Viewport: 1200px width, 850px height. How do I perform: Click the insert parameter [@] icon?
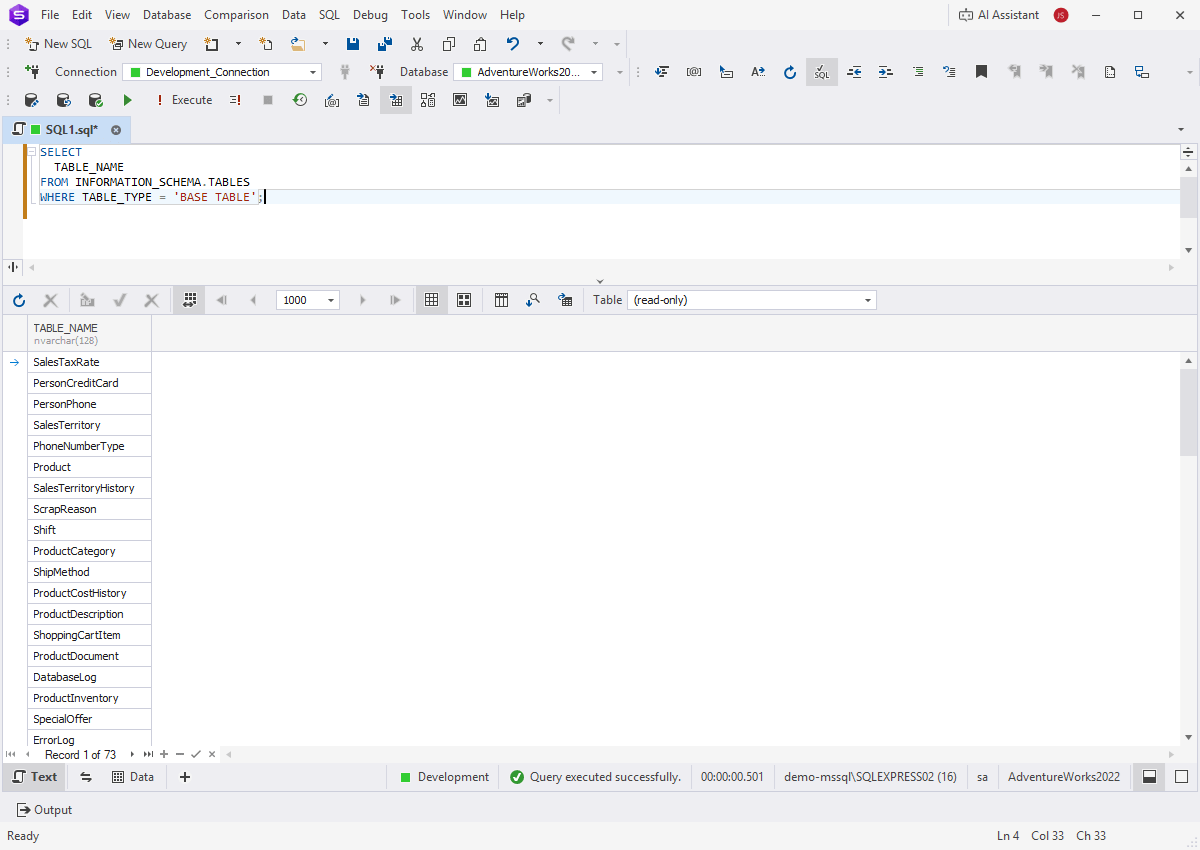click(x=694, y=72)
